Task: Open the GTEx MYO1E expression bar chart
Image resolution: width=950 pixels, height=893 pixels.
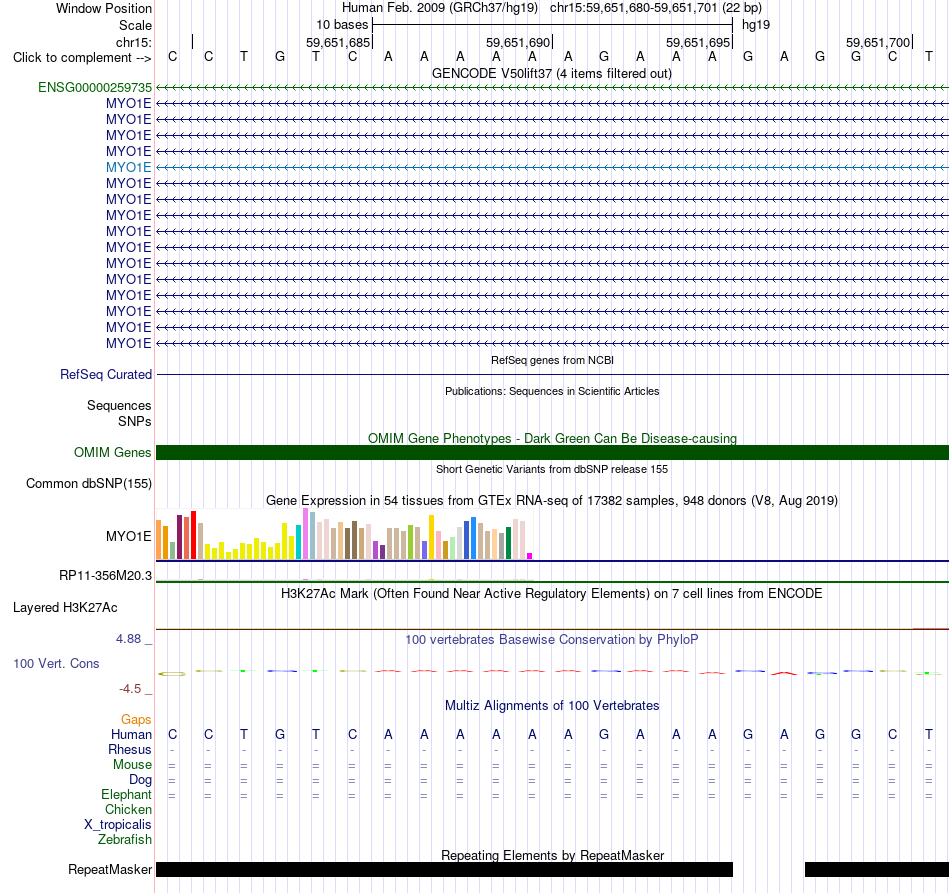Action: 344,534
